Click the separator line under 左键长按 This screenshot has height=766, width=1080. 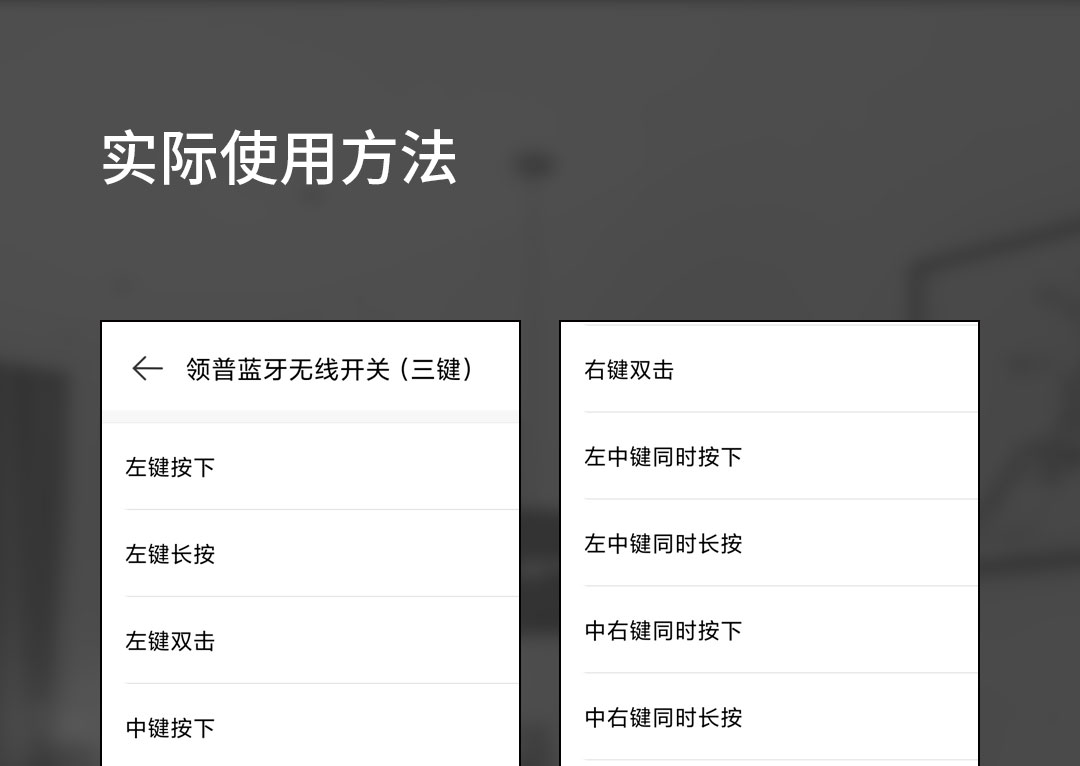pyautogui.click(x=320, y=597)
